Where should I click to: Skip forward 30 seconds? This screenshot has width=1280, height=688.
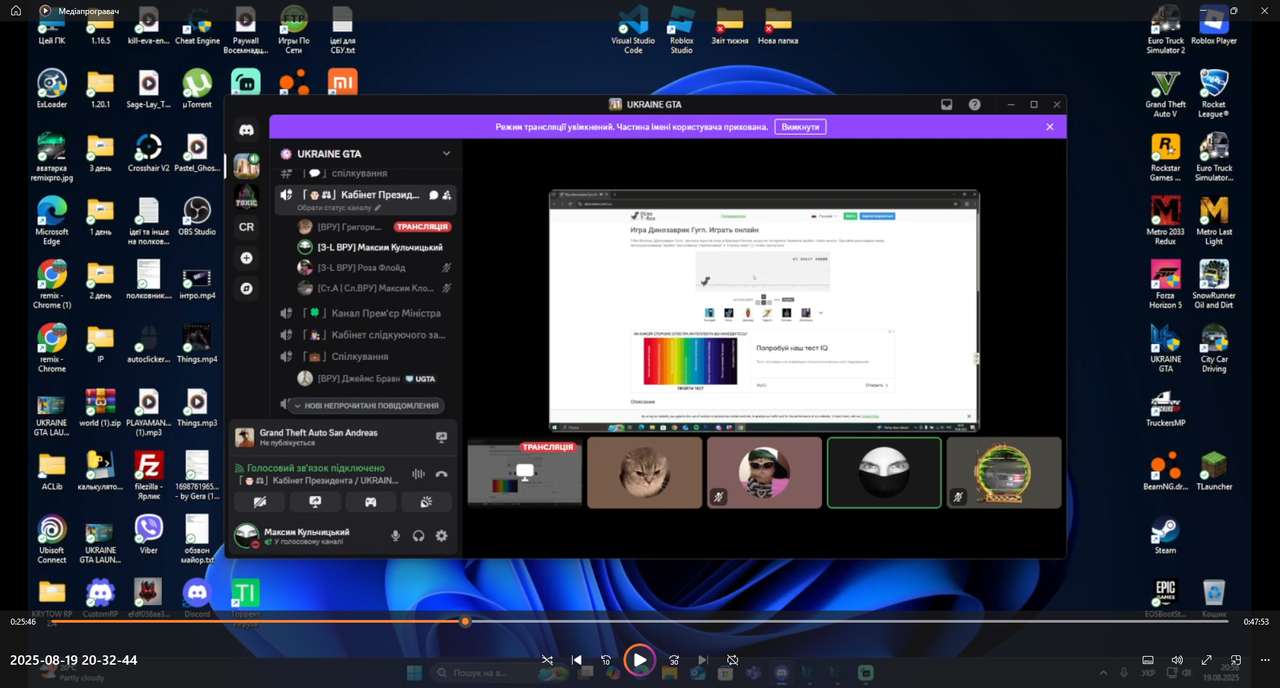pos(674,660)
